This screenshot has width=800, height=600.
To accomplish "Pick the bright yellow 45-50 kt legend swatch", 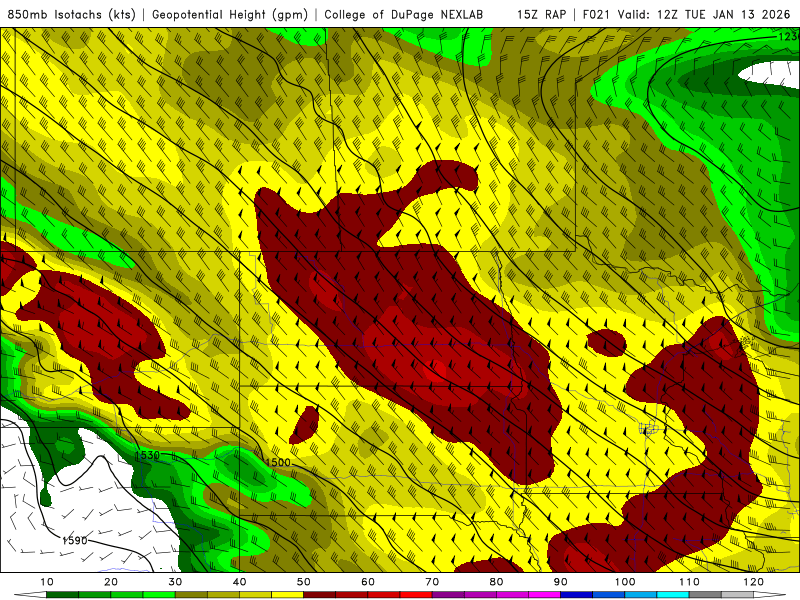I will click(288, 595).
